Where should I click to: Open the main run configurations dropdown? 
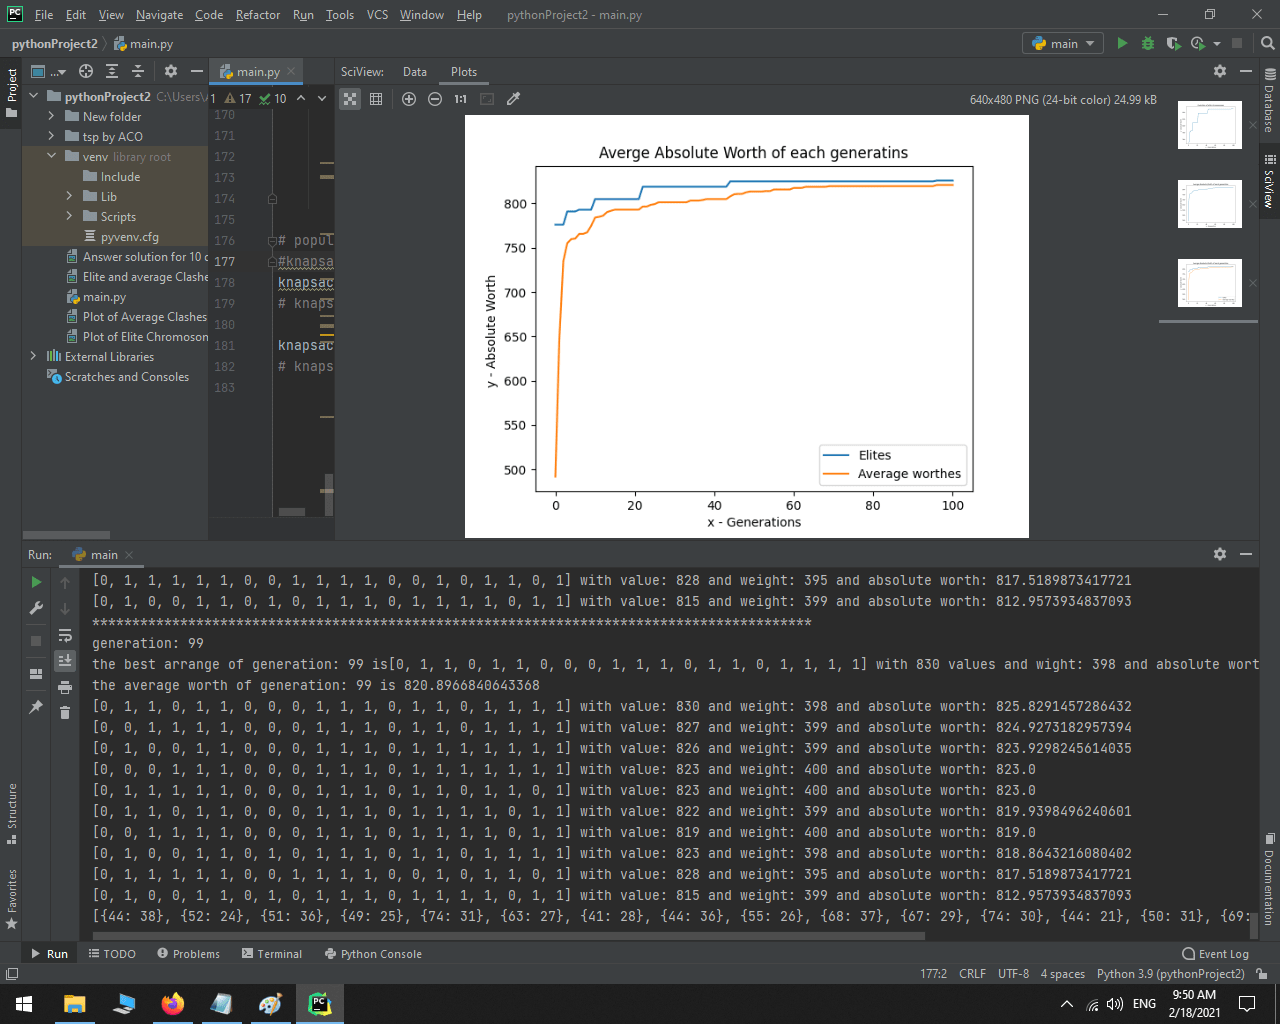tap(1062, 44)
